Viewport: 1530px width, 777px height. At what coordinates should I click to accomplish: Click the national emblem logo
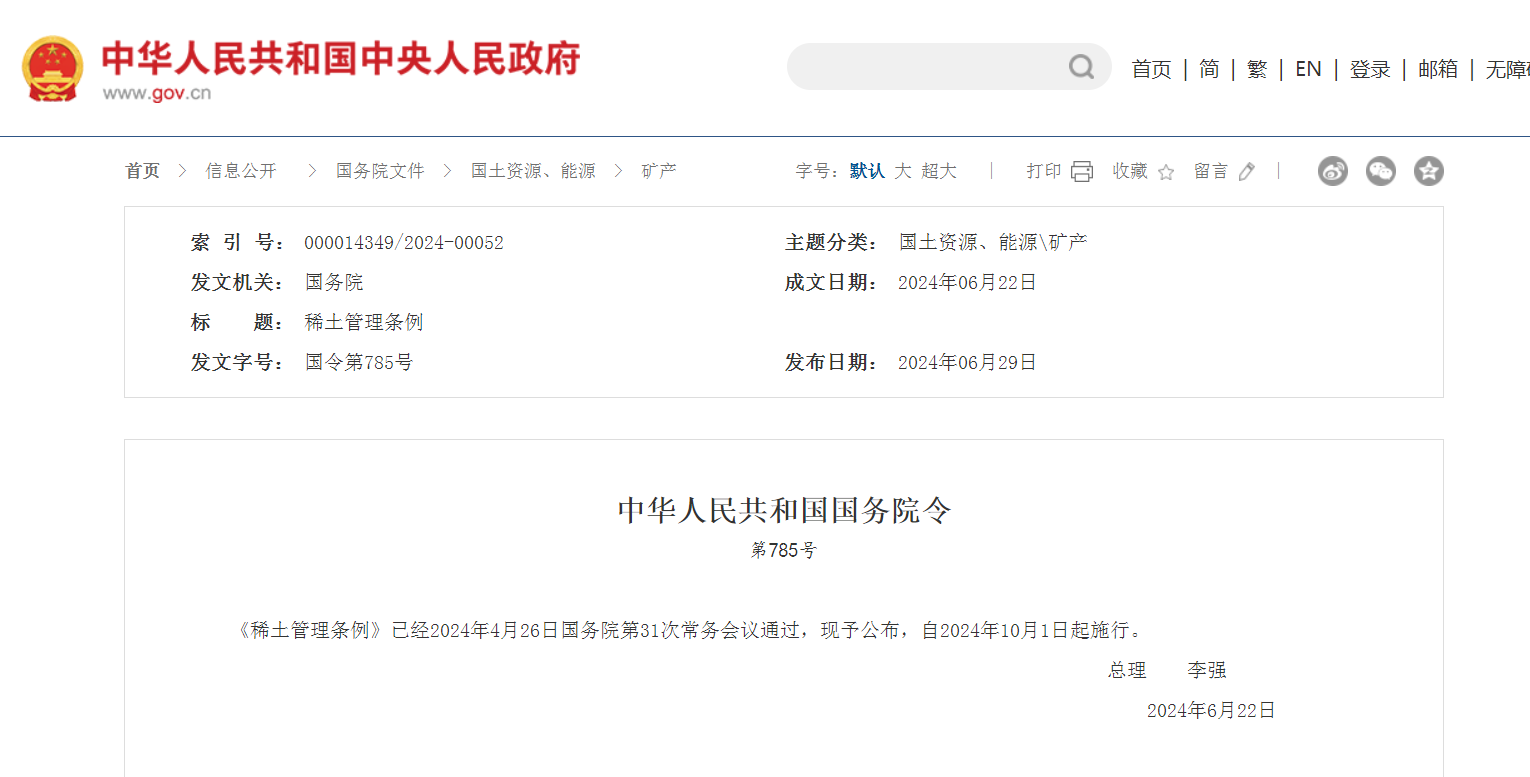(53, 68)
